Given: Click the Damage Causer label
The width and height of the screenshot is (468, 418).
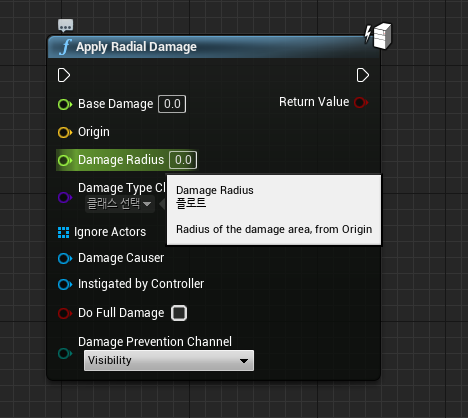Looking at the screenshot, I should coord(121,258).
